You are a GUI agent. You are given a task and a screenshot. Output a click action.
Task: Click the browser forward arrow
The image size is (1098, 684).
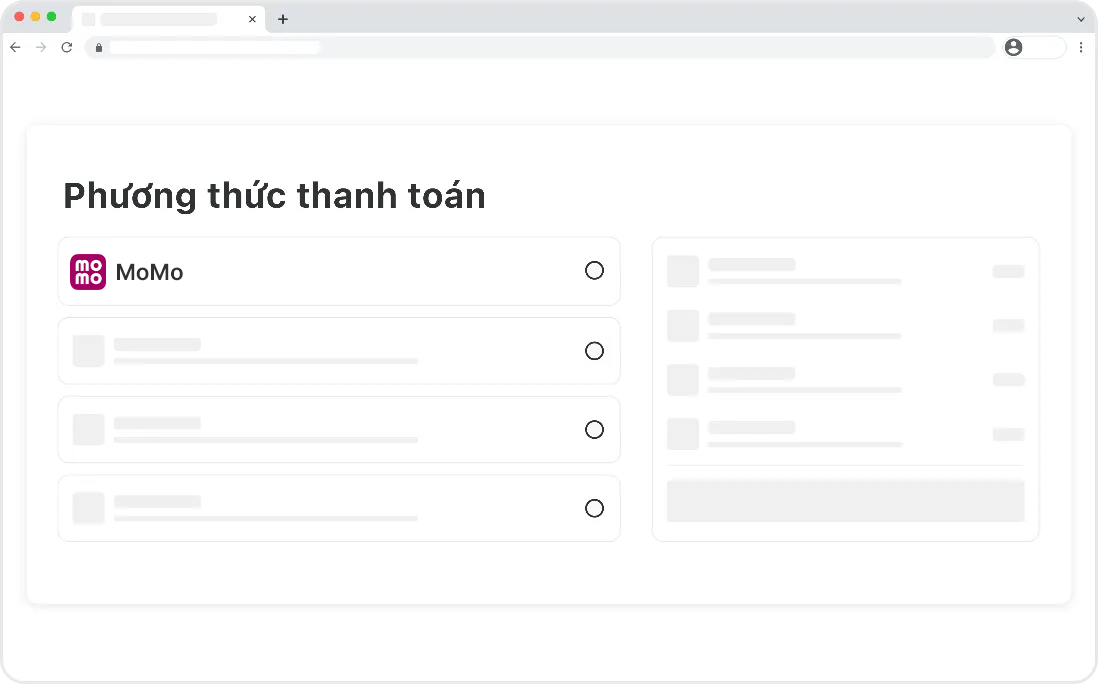click(x=41, y=47)
